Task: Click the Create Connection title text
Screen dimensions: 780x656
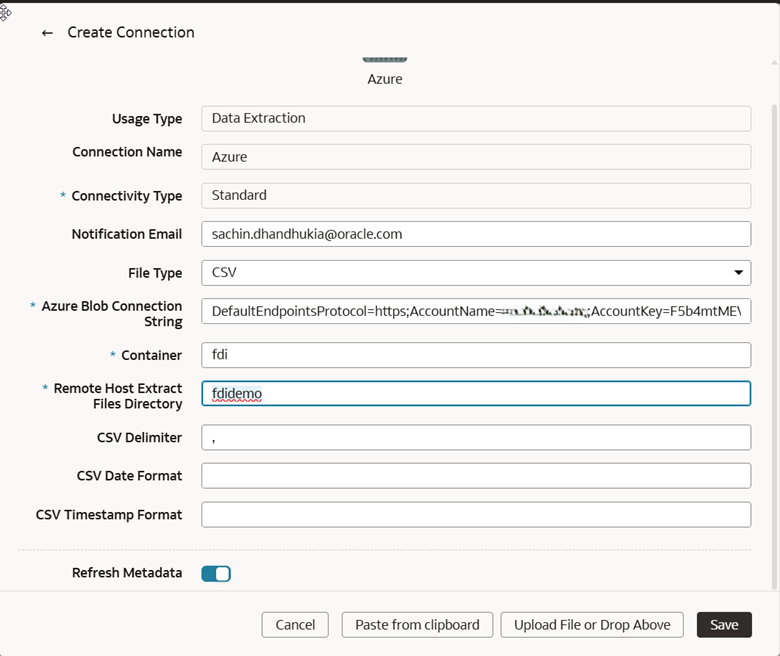Action: click(131, 32)
